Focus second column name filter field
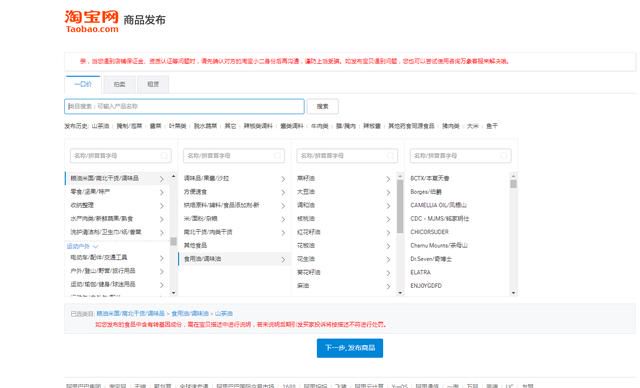 pyautogui.click(x=234, y=156)
